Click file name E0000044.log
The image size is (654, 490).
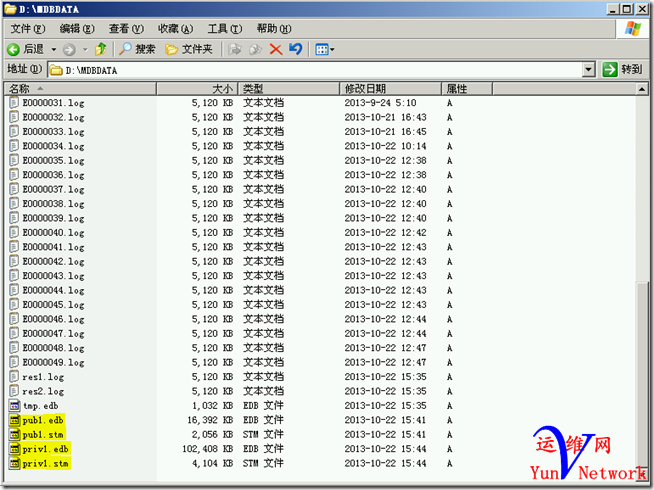point(53,290)
